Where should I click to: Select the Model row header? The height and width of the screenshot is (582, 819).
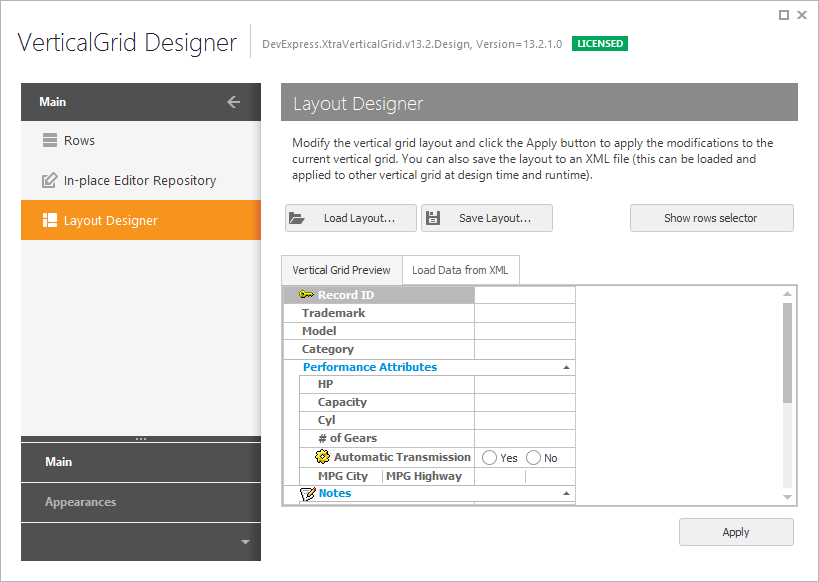(379, 331)
